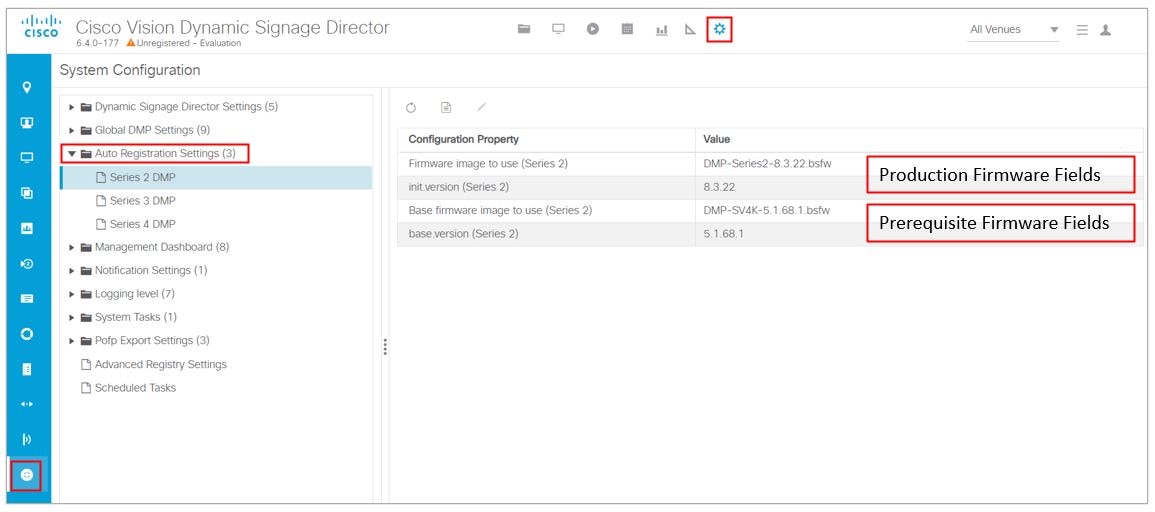Open the hamburger menu icon near venues

pos(1082,30)
